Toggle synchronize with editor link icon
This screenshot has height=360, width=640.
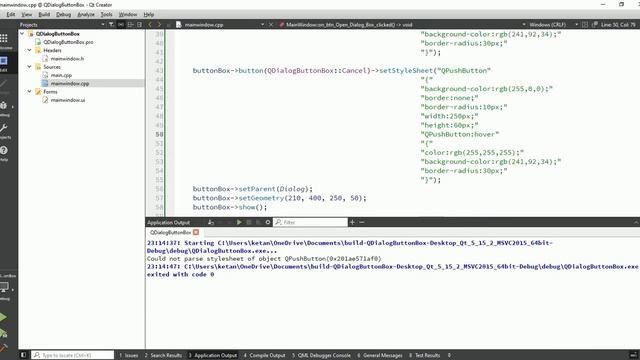(x=121, y=24)
